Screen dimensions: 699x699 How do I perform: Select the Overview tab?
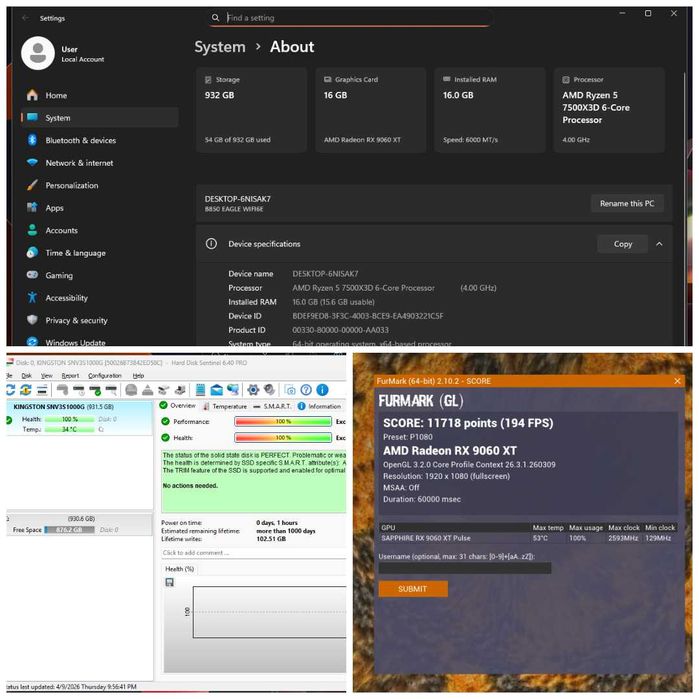click(178, 406)
